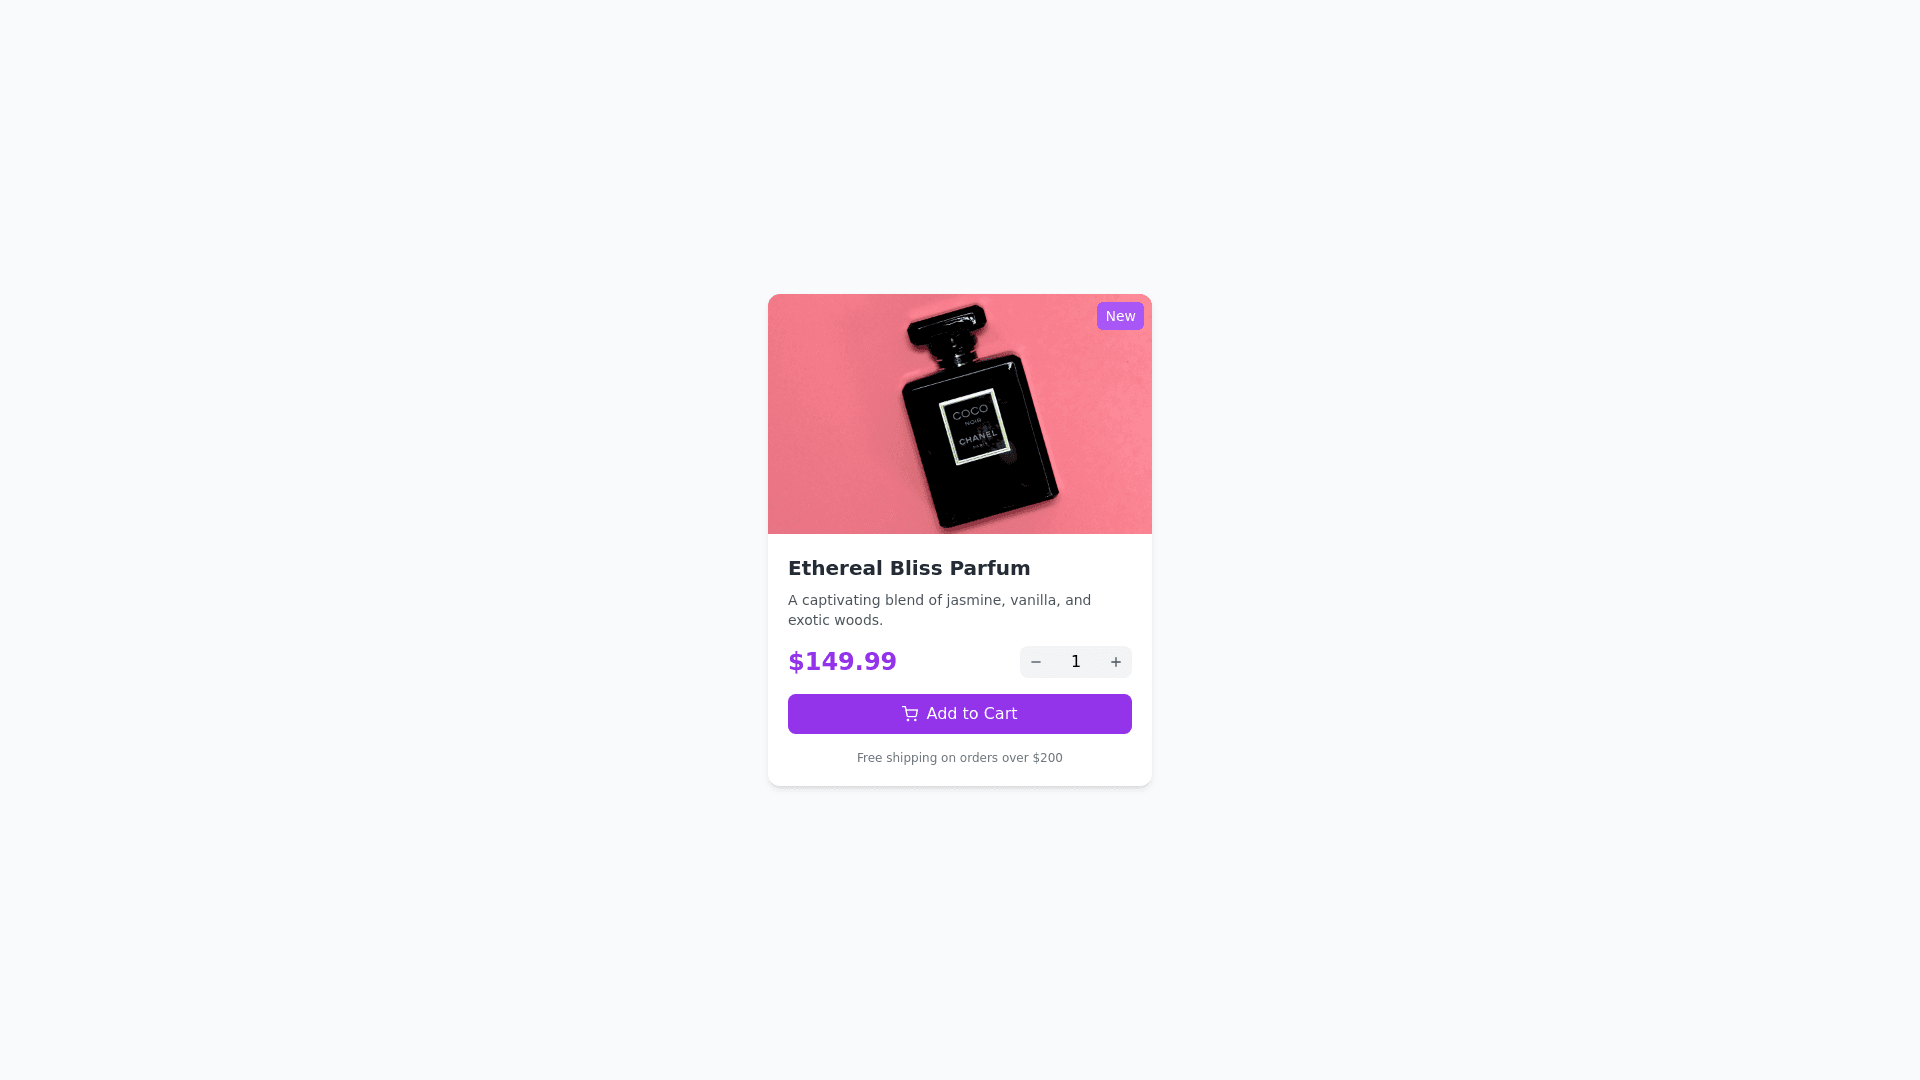Click the black bottle cap
The width and height of the screenshot is (1920, 1080).
click(x=946, y=327)
